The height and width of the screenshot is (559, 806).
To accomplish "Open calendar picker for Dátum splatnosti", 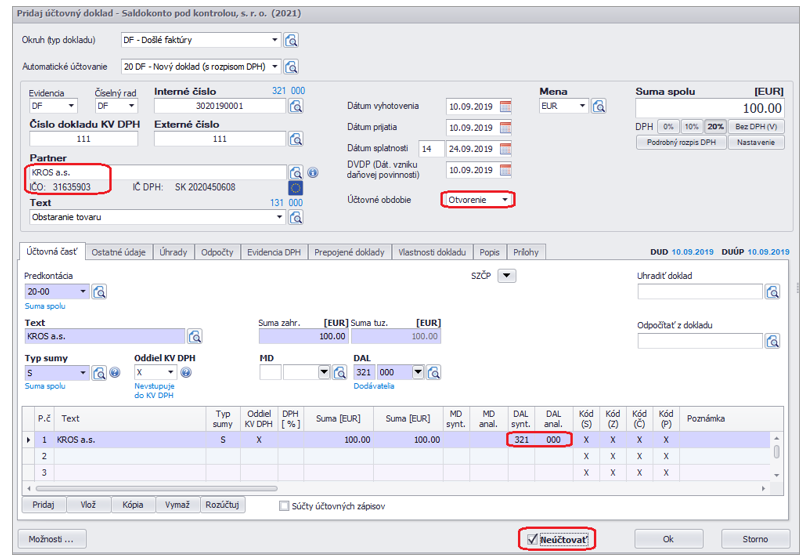I will (505, 148).
